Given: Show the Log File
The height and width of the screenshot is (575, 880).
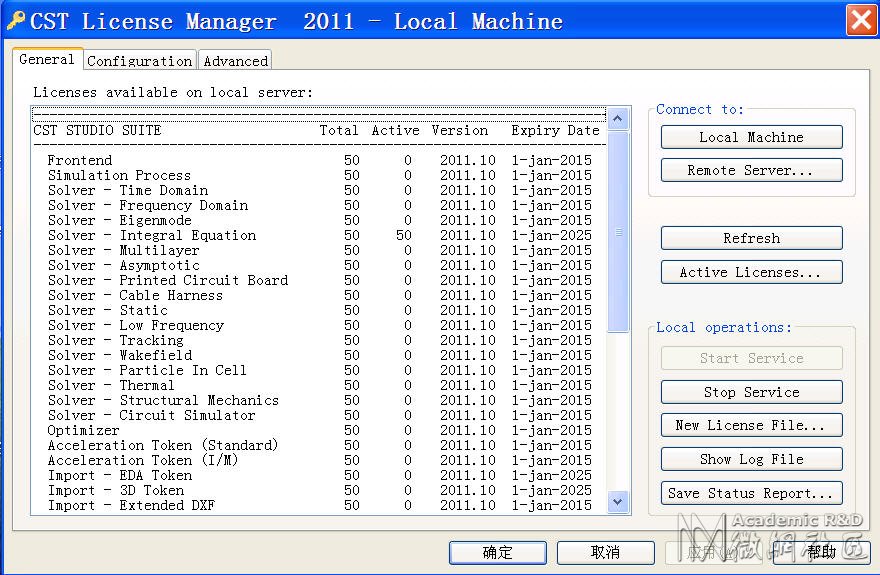Looking at the screenshot, I should tap(751, 459).
